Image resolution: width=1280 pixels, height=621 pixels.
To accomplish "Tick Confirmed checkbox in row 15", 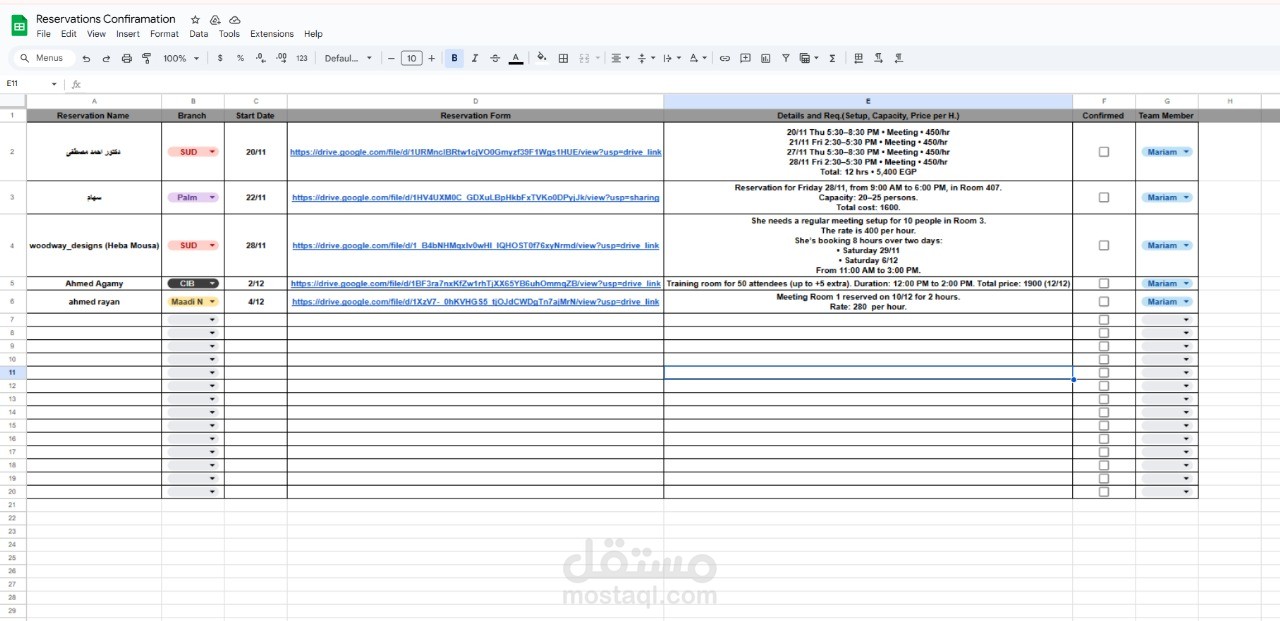I will [x=1104, y=425].
